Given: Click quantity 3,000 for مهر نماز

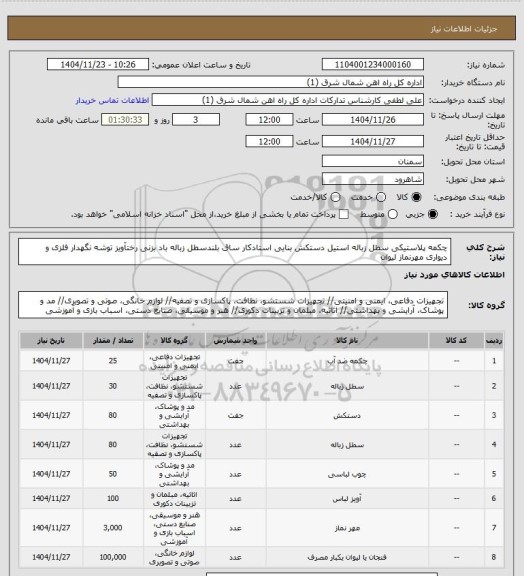Looking at the screenshot, I should [113, 528].
